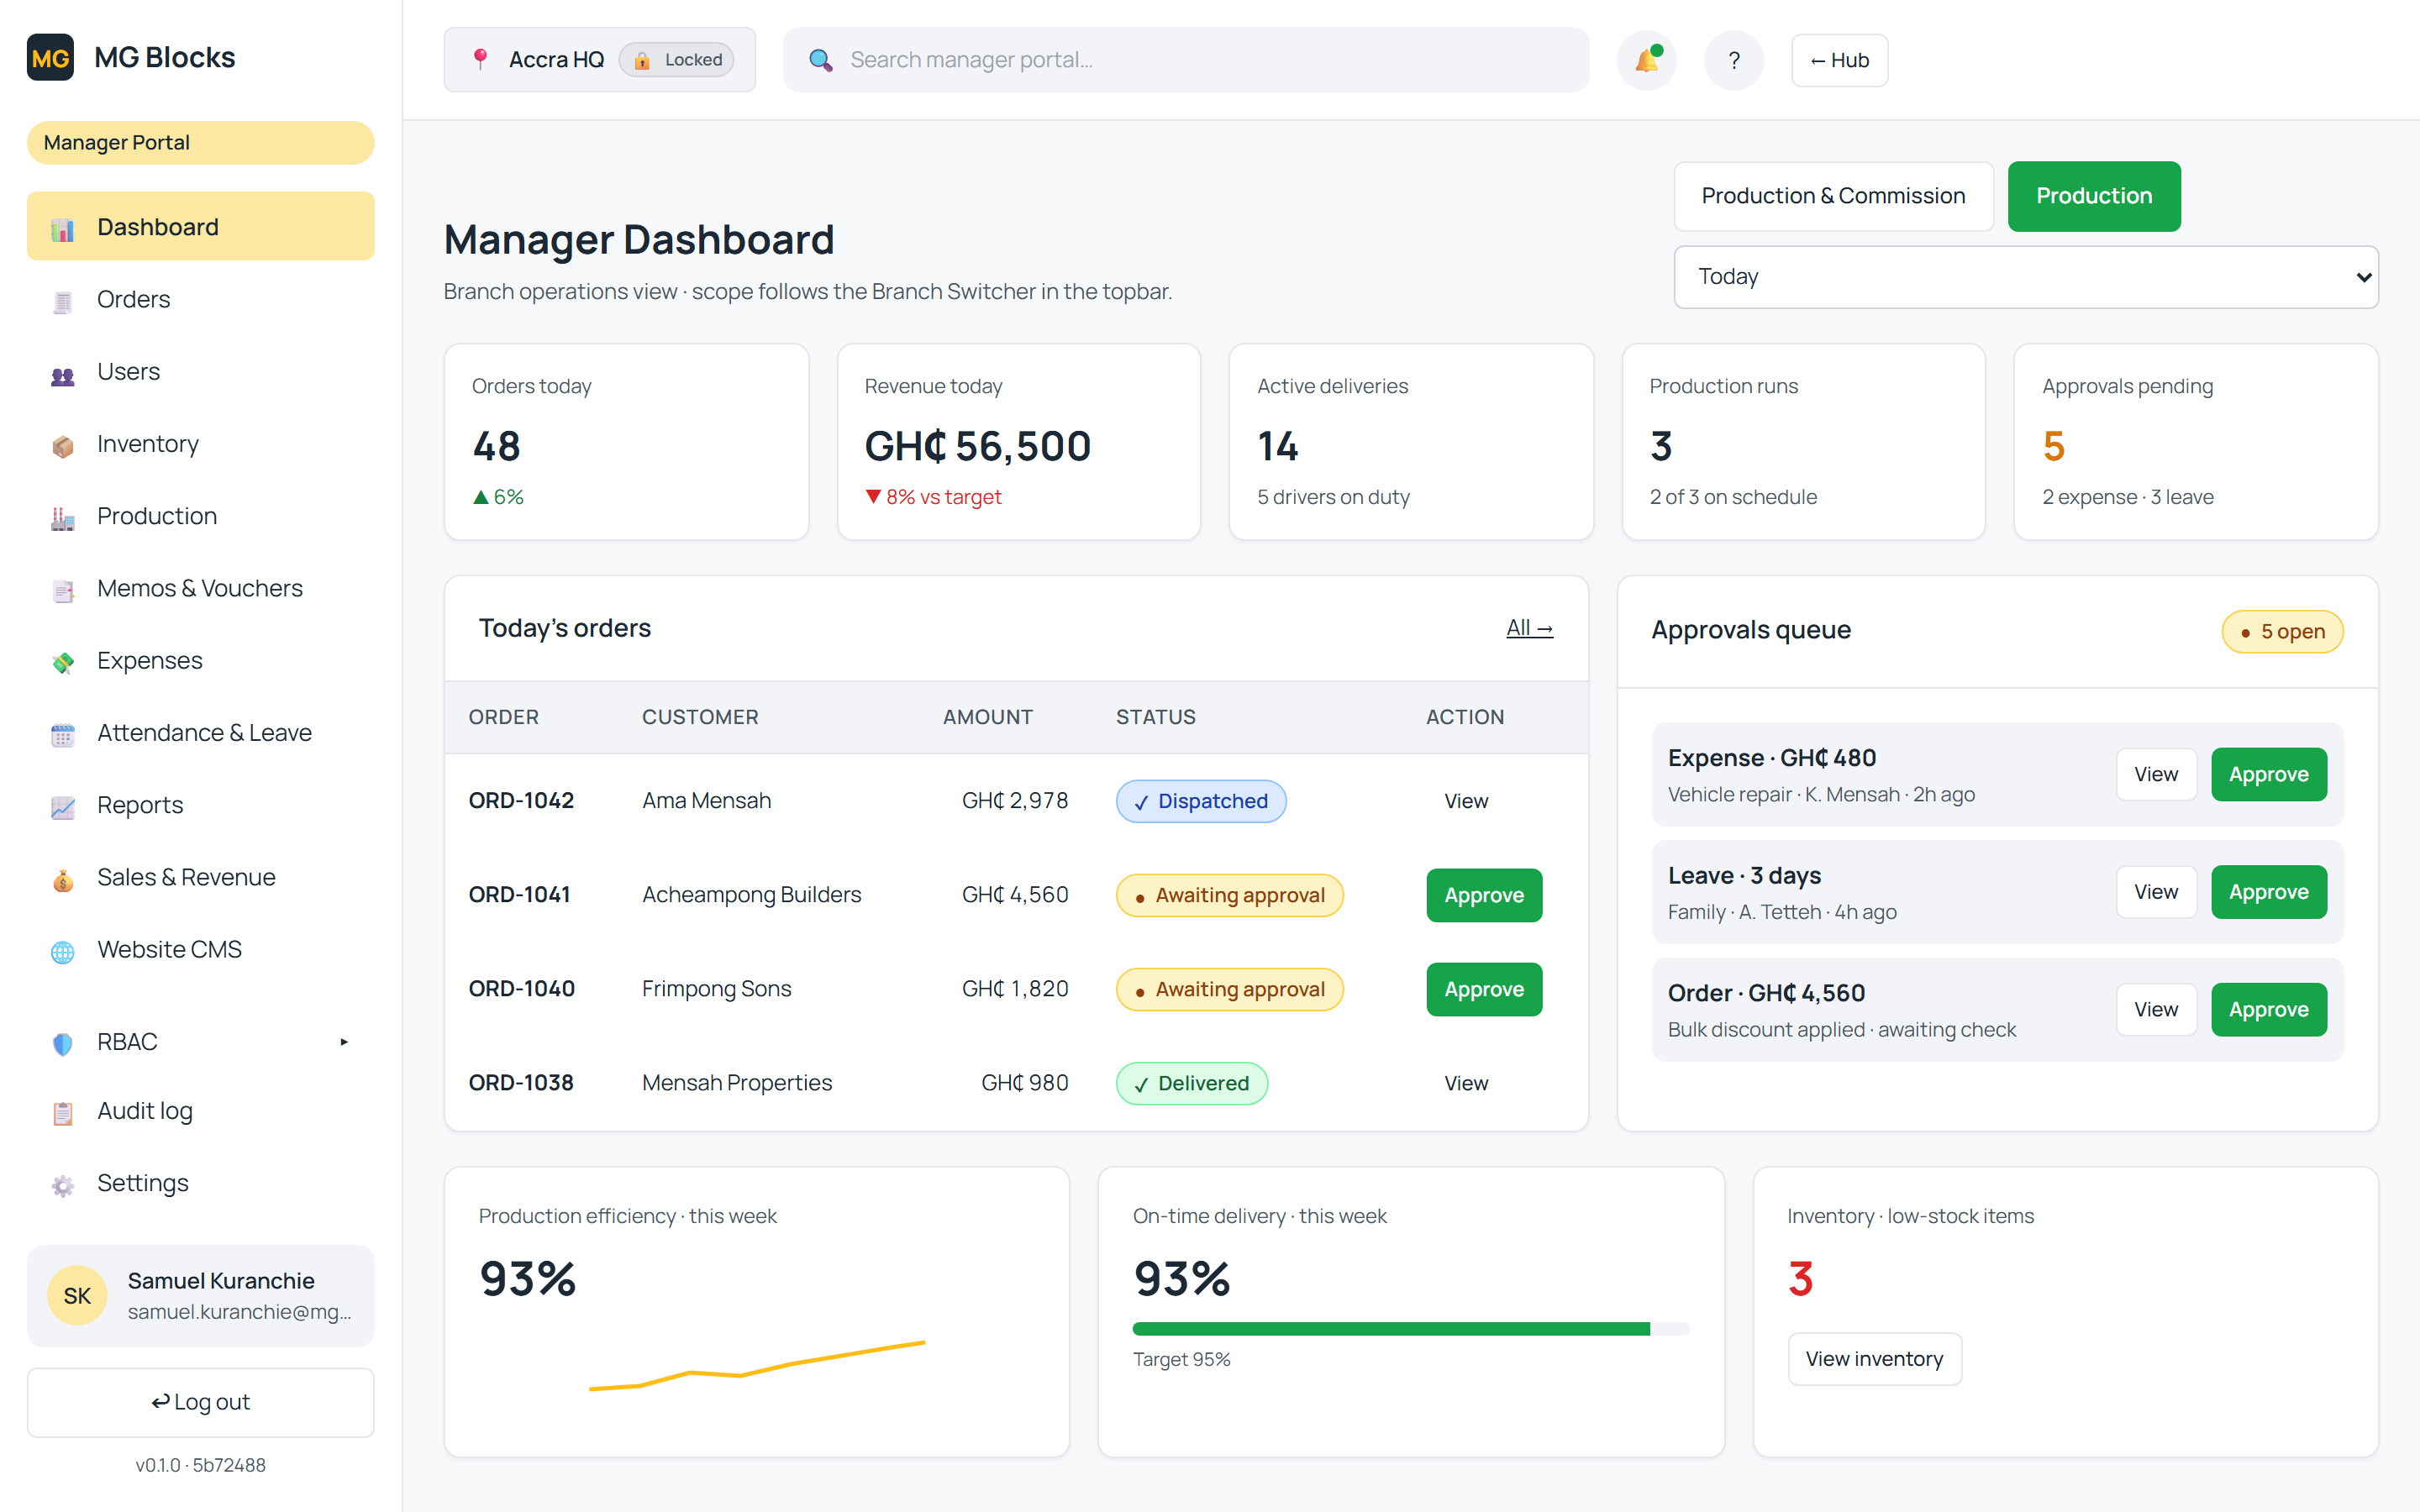
Task: Click the Revenue today GH₵ 56,500 value
Action: pos(978,446)
